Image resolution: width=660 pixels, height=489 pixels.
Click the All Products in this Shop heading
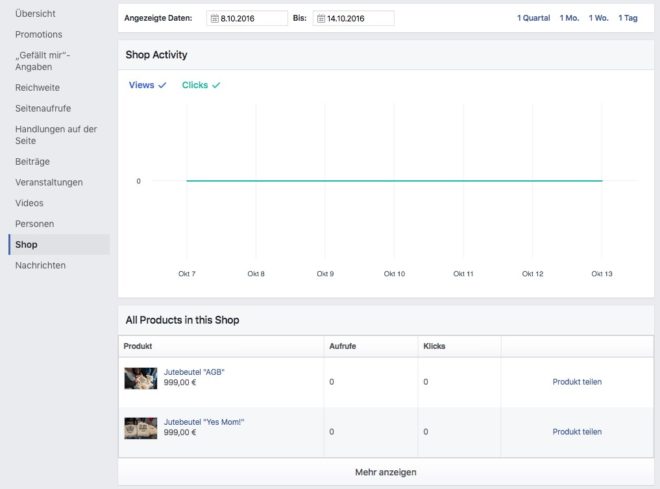(182, 320)
